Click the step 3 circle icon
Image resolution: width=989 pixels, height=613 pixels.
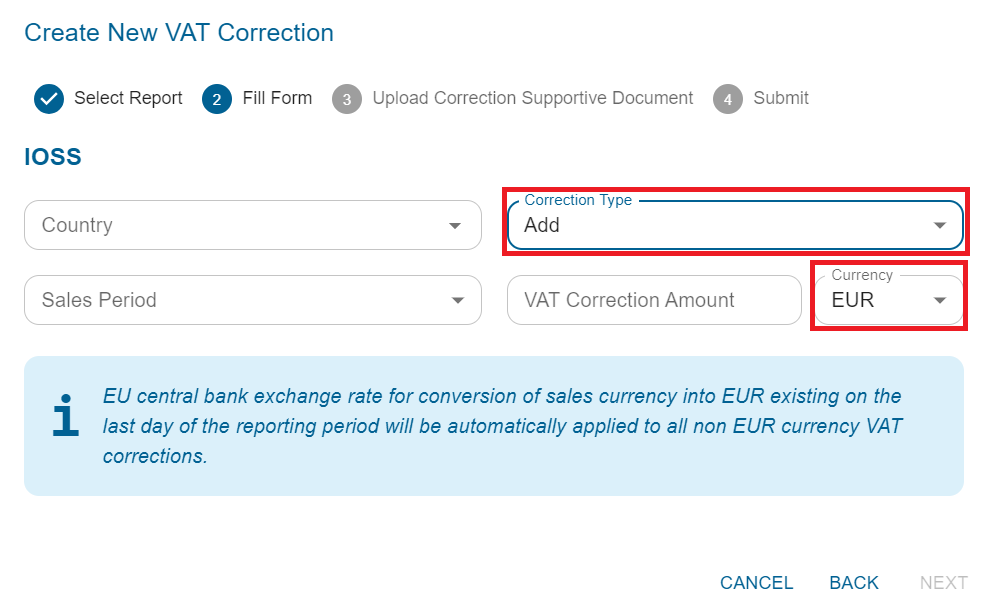pos(347,99)
